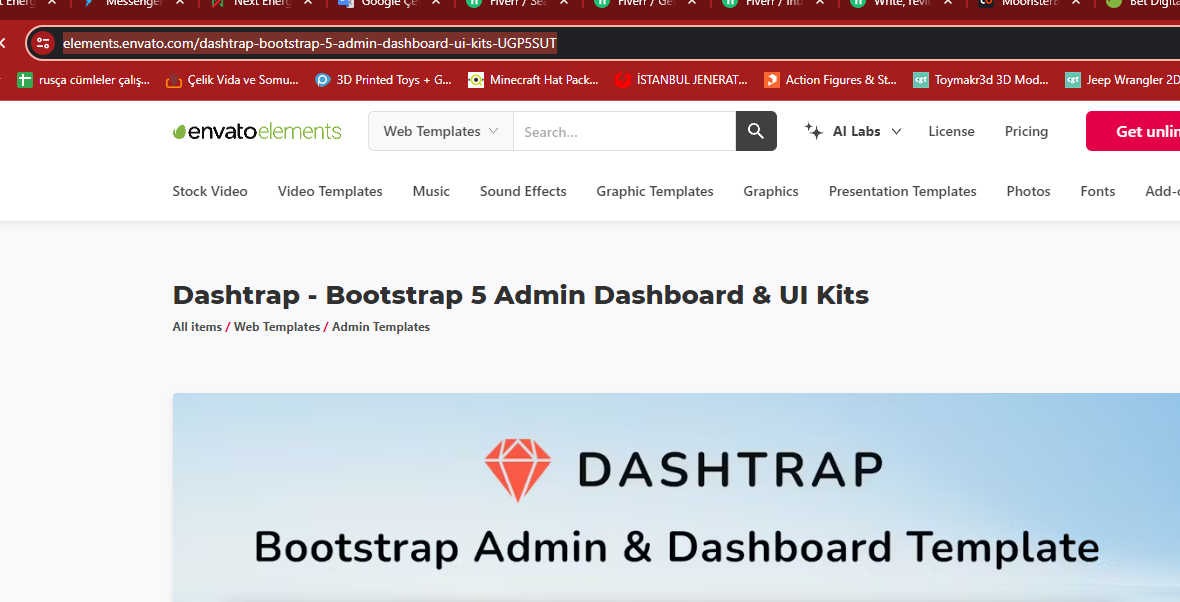Open the 'İSTANBUL JENERAT...' bookmark
This screenshot has width=1180, height=602.
(681, 80)
